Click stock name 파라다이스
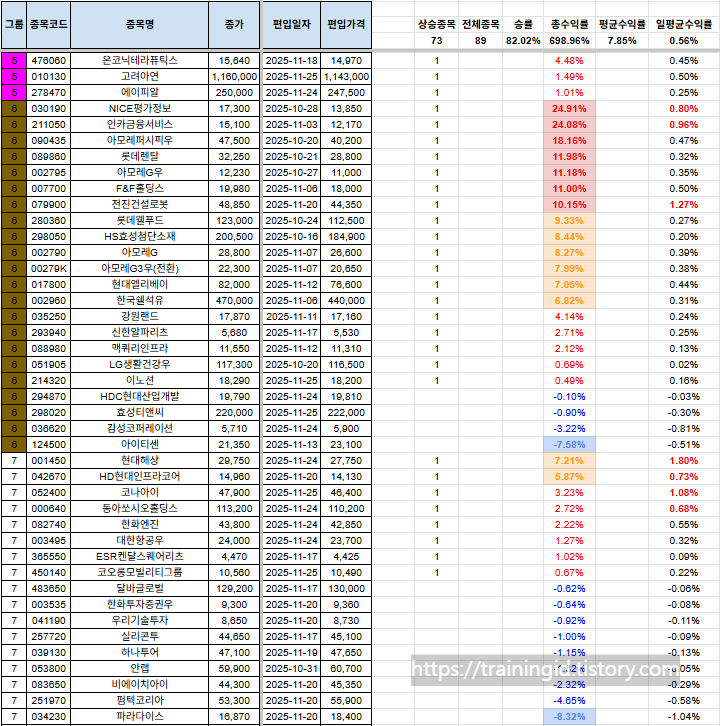The height and width of the screenshot is (726, 720). [x=139, y=717]
